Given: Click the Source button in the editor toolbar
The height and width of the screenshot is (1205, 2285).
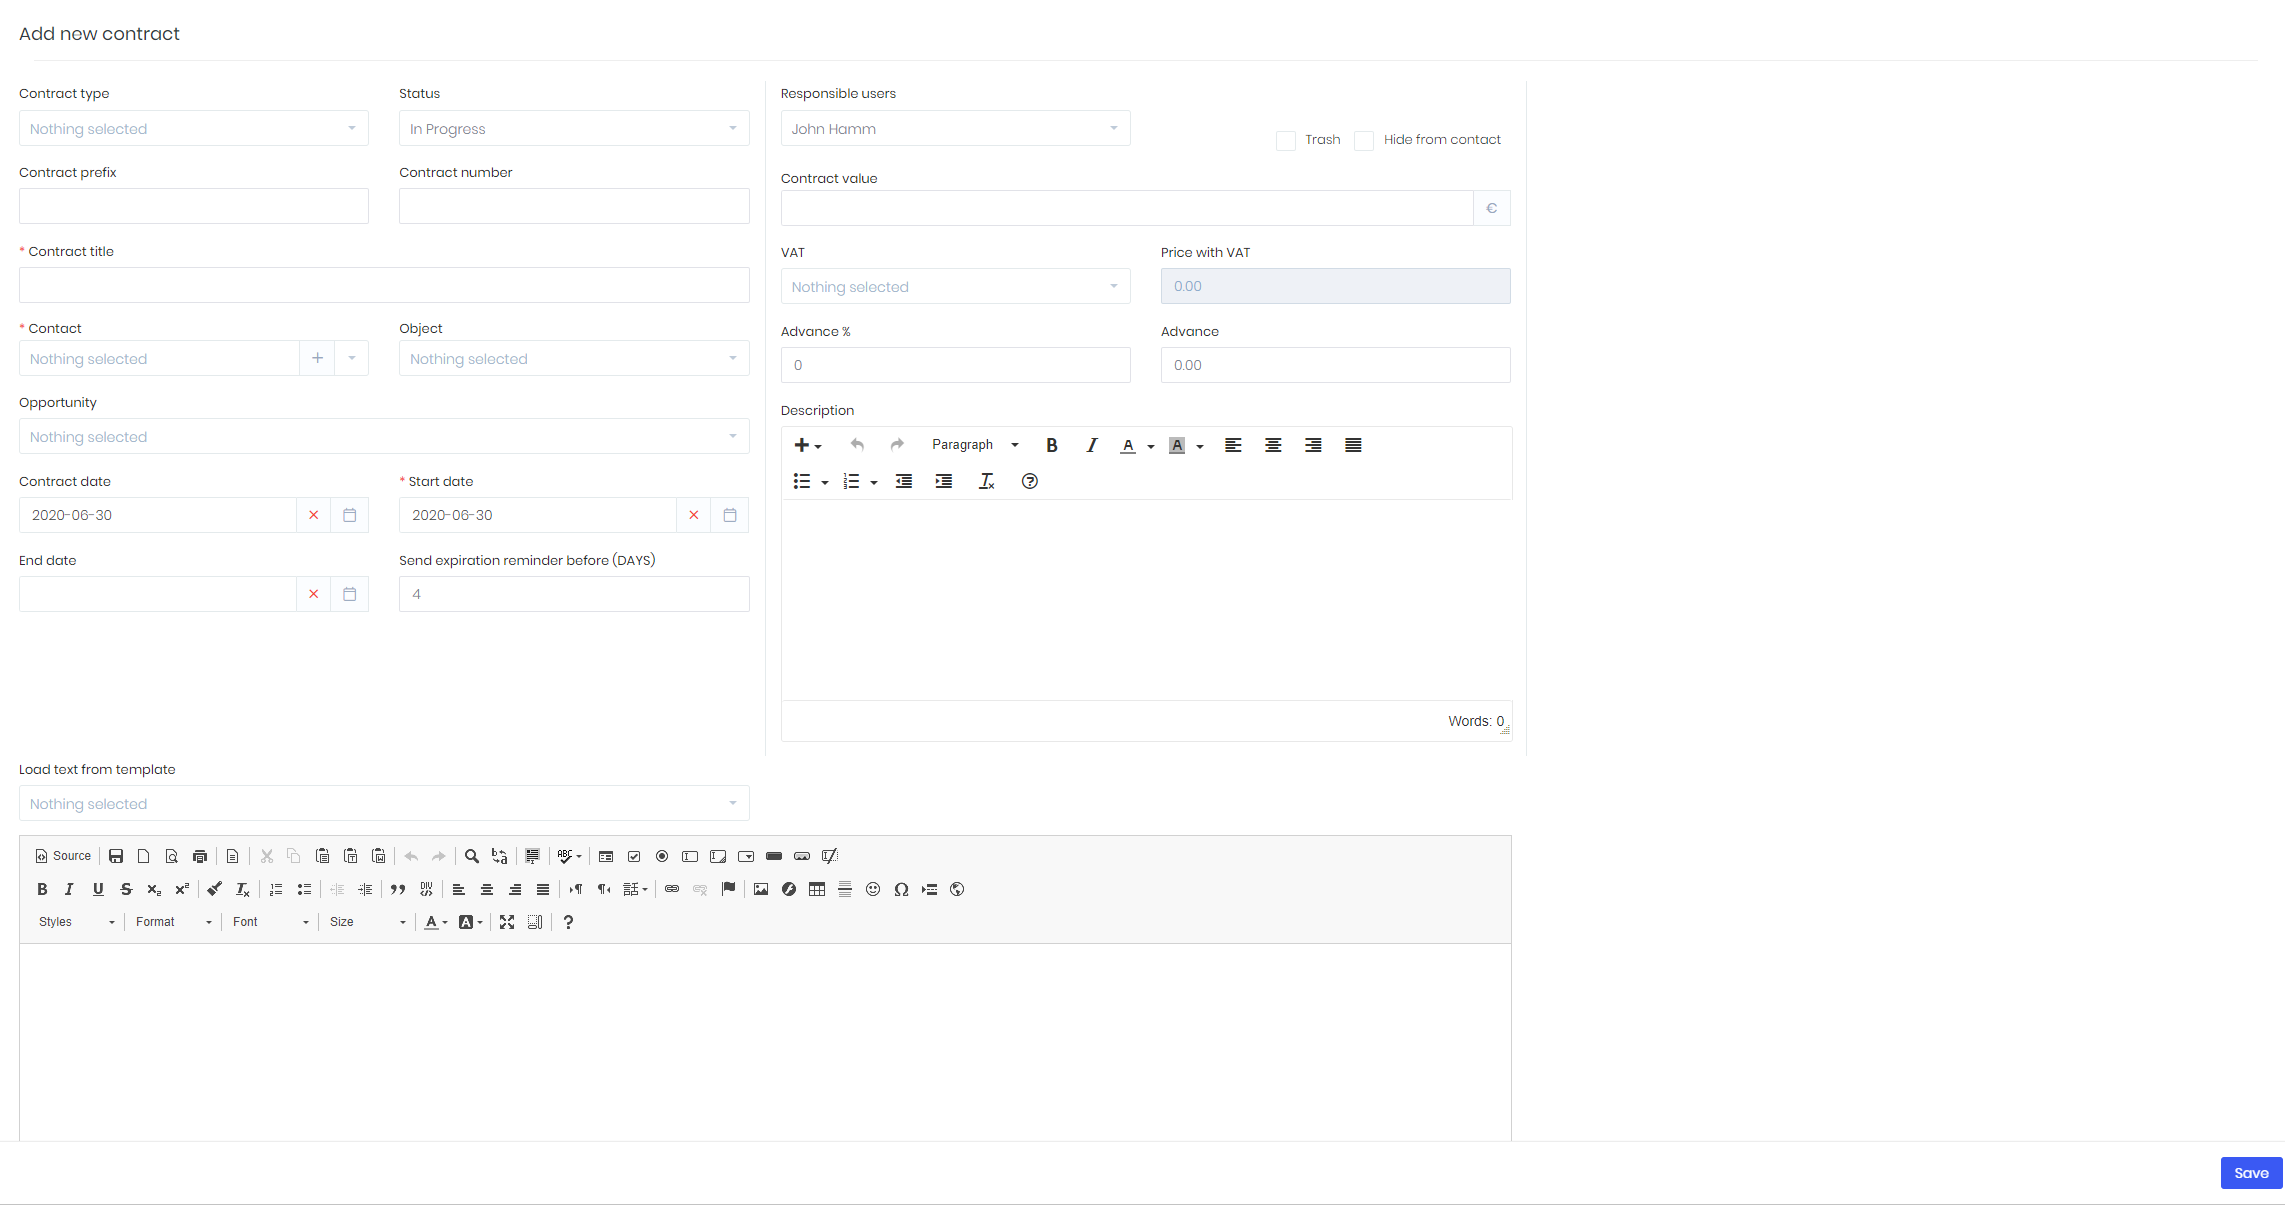Looking at the screenshot, I should (63, 856).
